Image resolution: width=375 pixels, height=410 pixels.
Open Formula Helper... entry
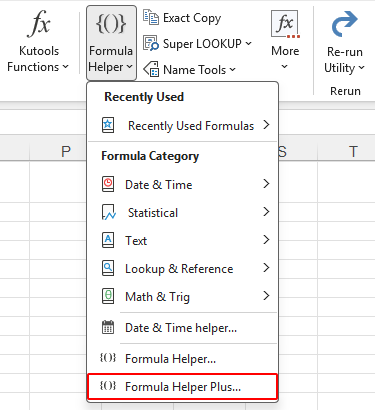[182, 359]
